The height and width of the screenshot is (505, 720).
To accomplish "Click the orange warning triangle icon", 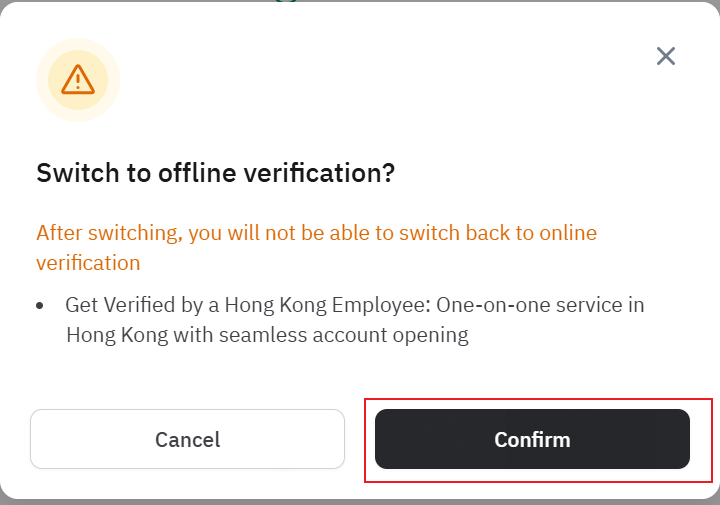I will coord(78,79).
